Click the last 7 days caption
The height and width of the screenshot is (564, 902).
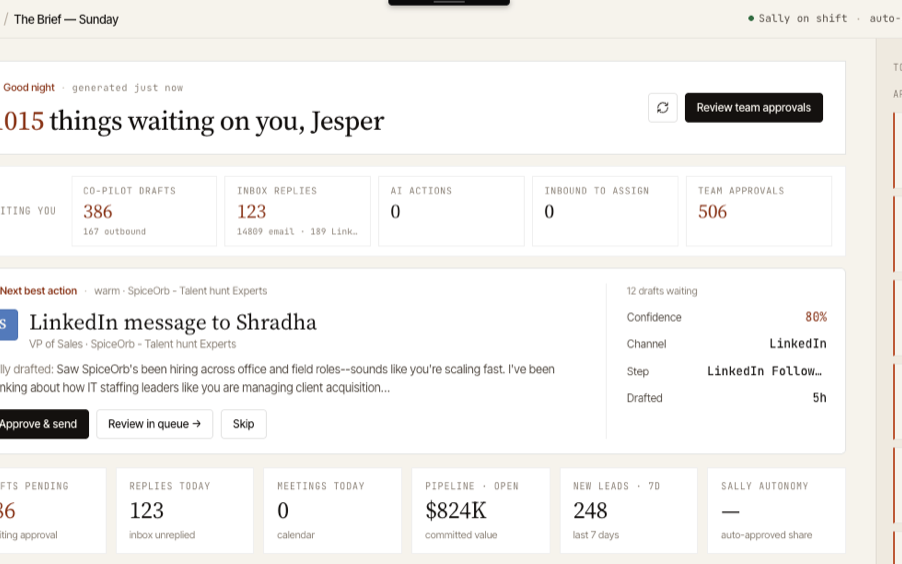click(x=596, y=535)
